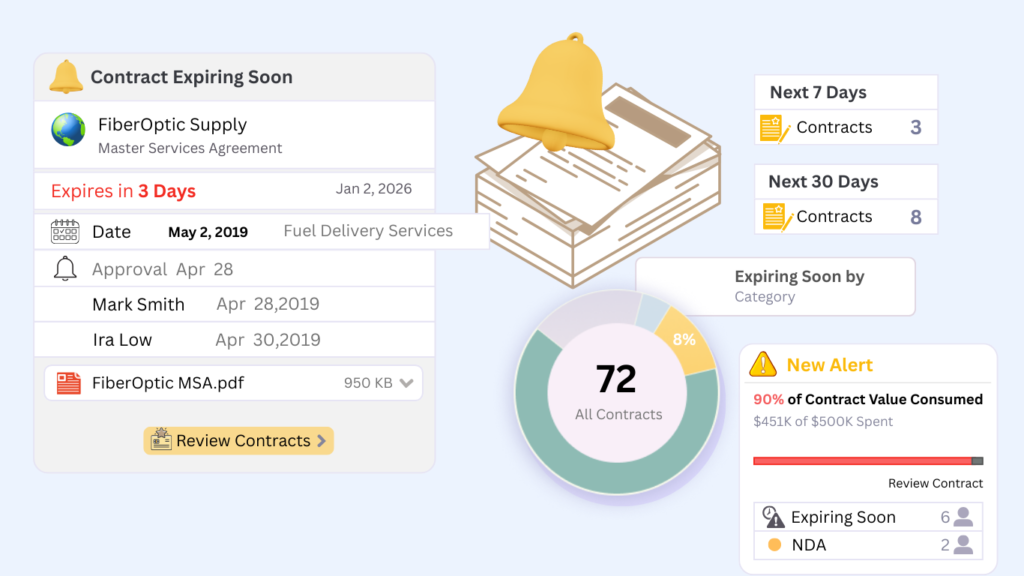This screenshot has width=1024, height=576.
Task: Click the calendar icon beside Date
Action: (x=65, y=232)
